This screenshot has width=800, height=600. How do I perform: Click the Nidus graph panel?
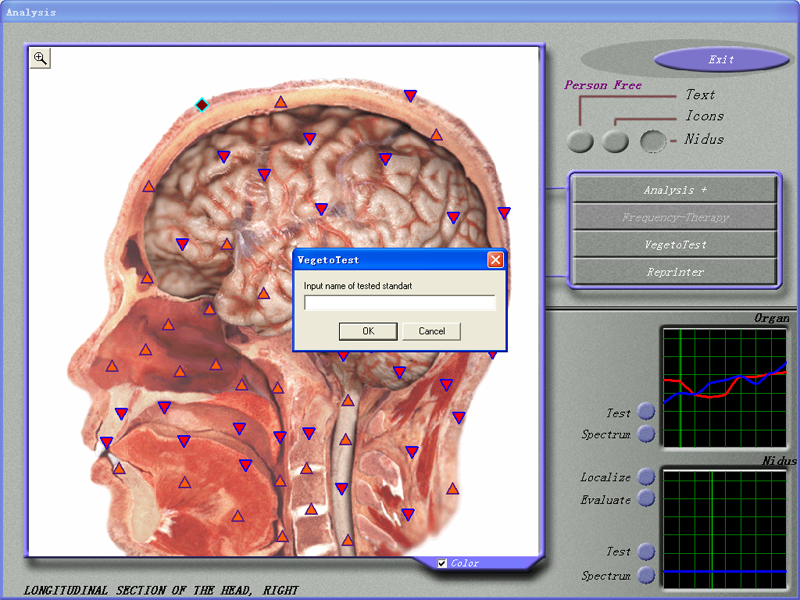(x=724, y=529)
